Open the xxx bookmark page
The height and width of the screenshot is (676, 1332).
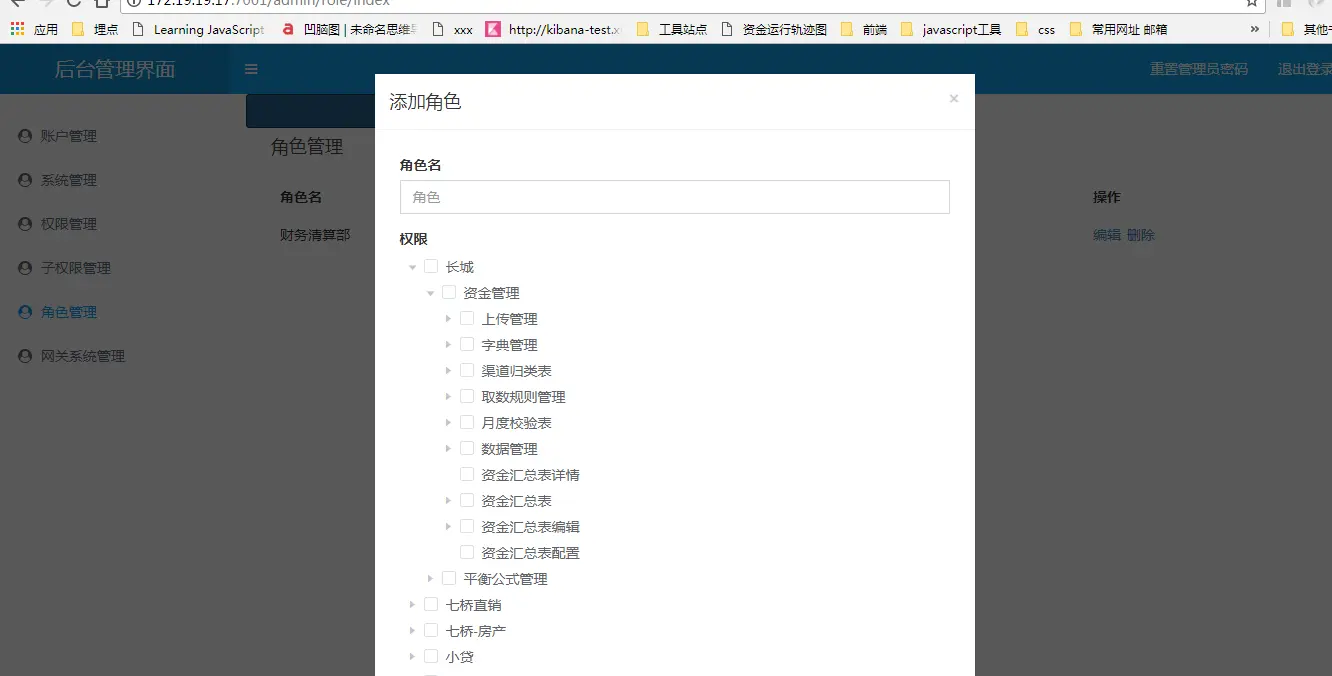tap(452, 29)
